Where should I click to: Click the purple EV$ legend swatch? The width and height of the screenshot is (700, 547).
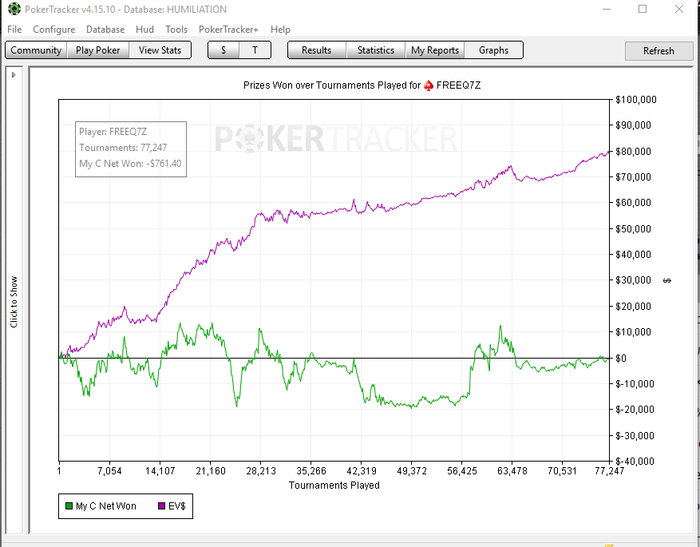point(162,506)
